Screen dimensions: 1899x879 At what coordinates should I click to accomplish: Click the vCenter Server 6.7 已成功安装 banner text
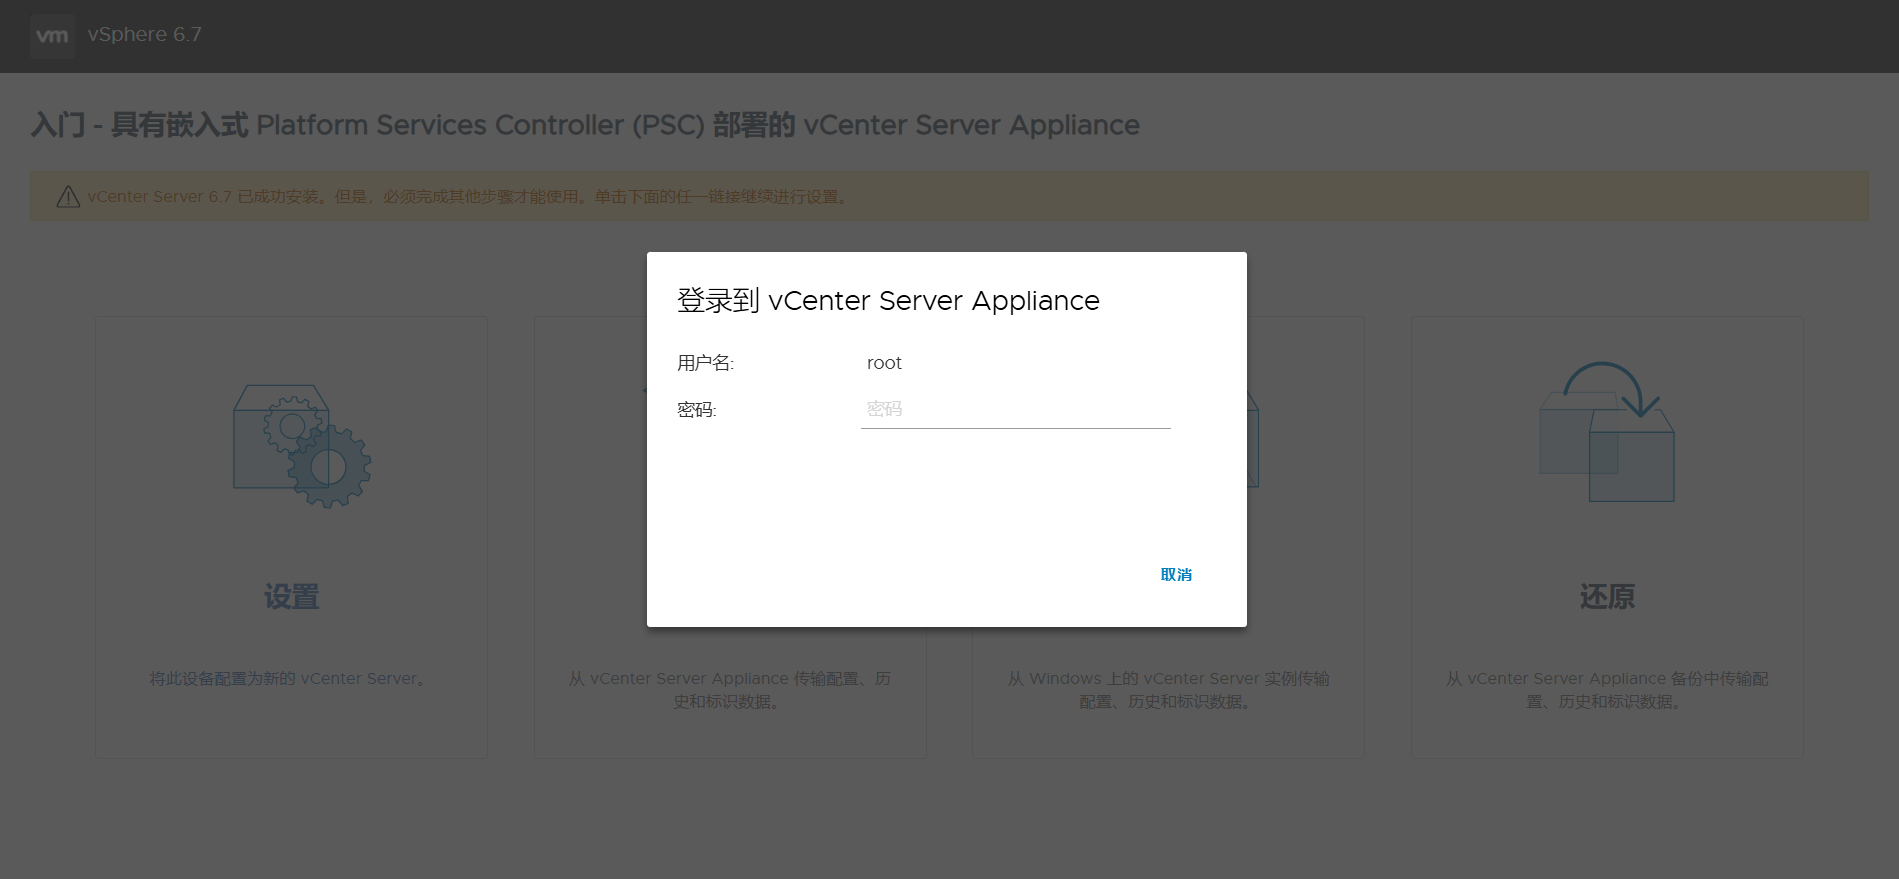(470, 197)
